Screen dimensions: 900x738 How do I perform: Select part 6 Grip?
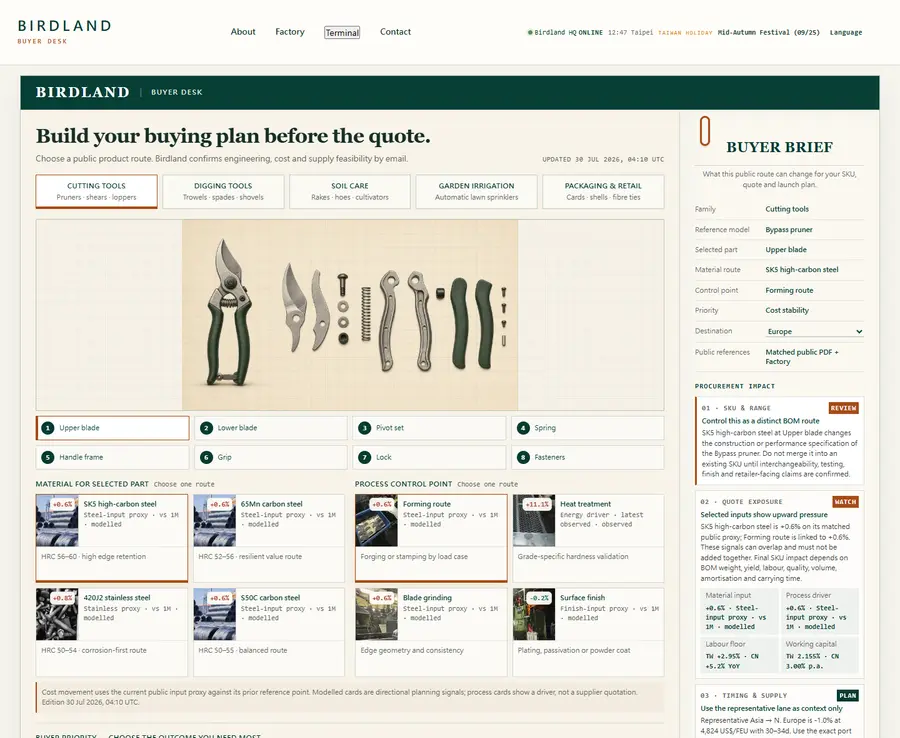click(x=271, y=457)
